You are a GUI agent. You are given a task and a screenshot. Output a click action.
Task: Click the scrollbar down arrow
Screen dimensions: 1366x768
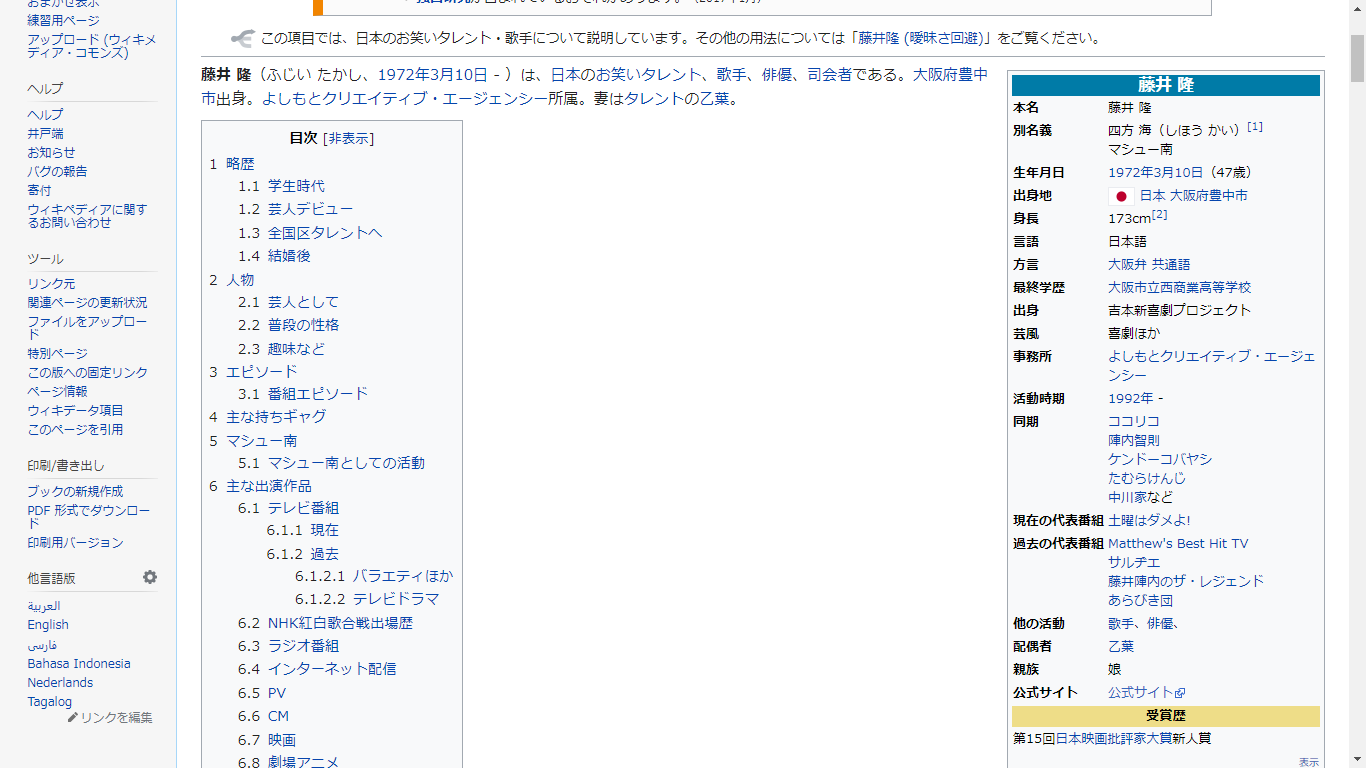tap(1357, 759)
